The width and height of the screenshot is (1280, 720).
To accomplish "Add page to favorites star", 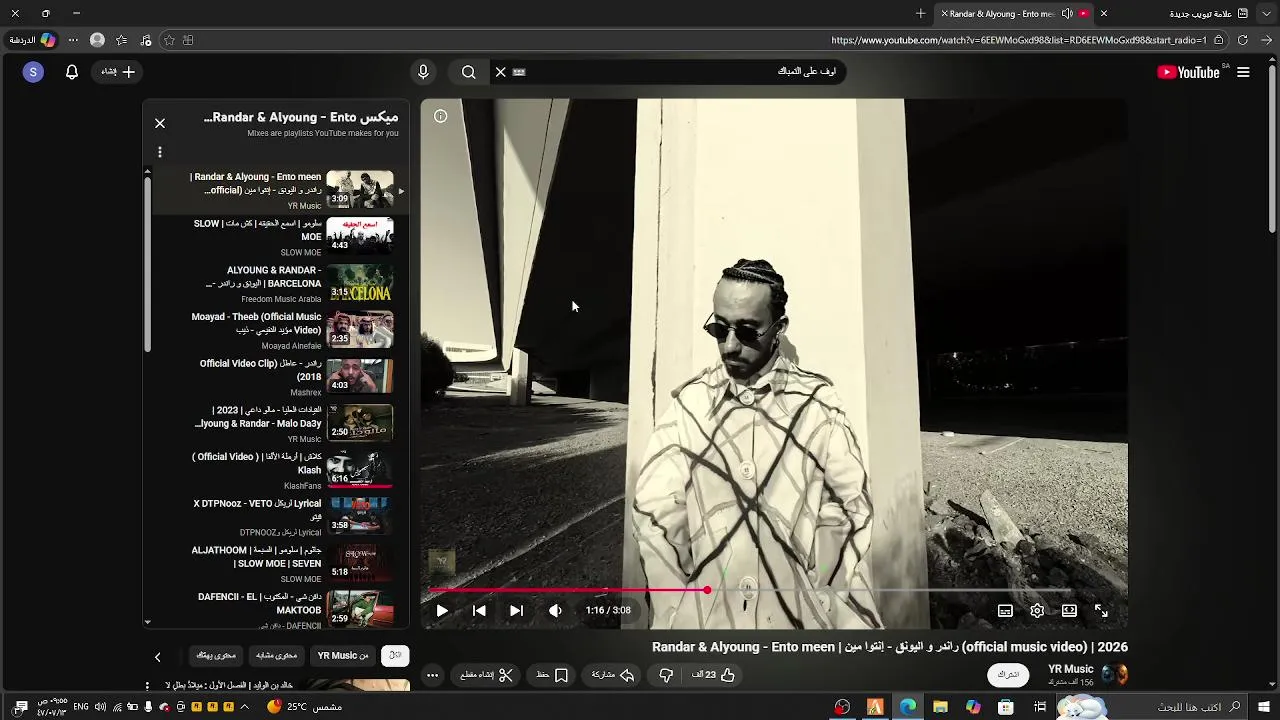I will click(169, 40).
